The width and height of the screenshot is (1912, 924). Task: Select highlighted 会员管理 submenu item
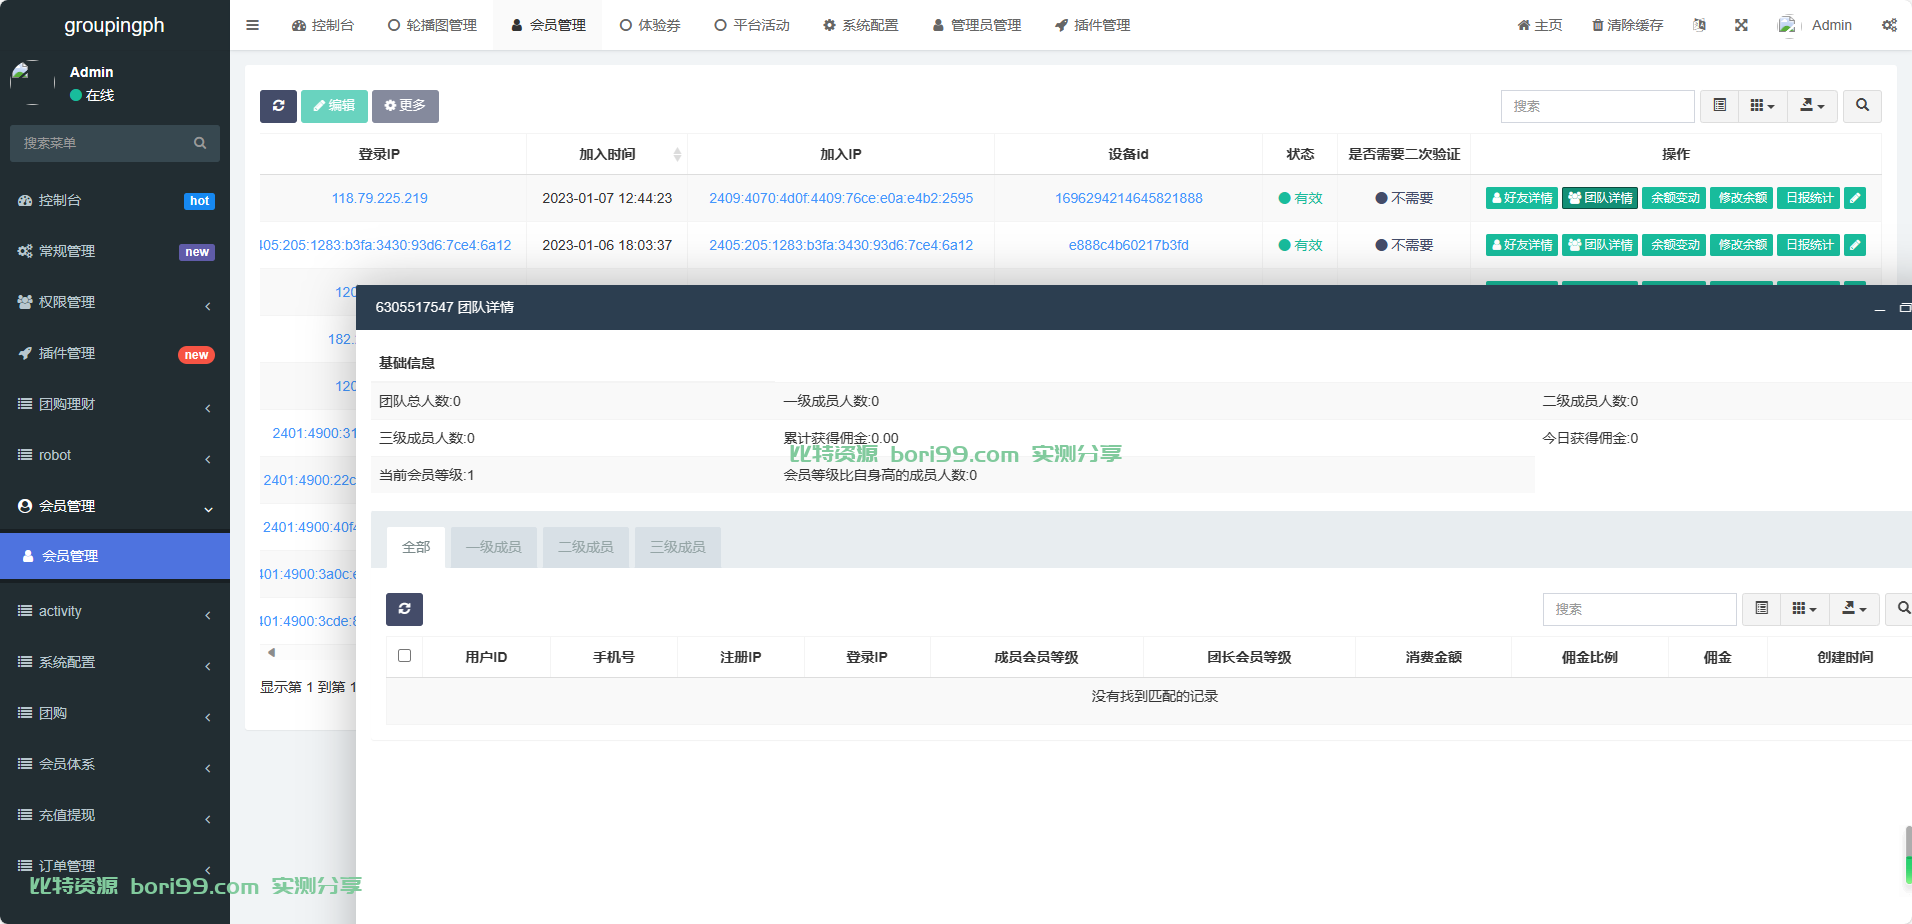coord(115,556)
